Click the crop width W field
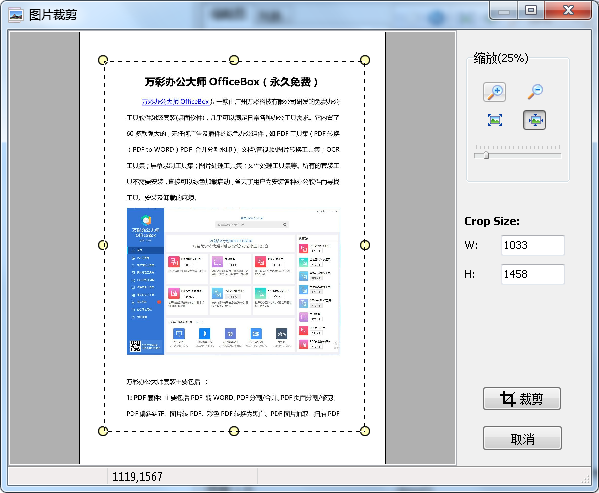Viewport: 599px width, 493px height. pyautogui.click(x=533, y=245)
